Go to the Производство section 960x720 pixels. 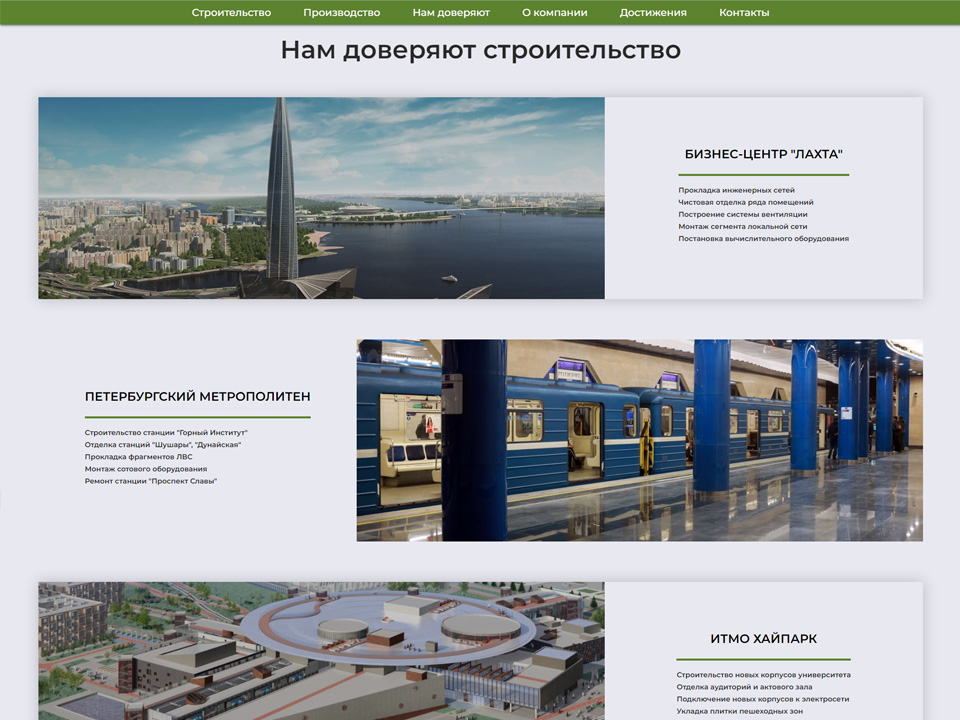click(x=341, y=13)
